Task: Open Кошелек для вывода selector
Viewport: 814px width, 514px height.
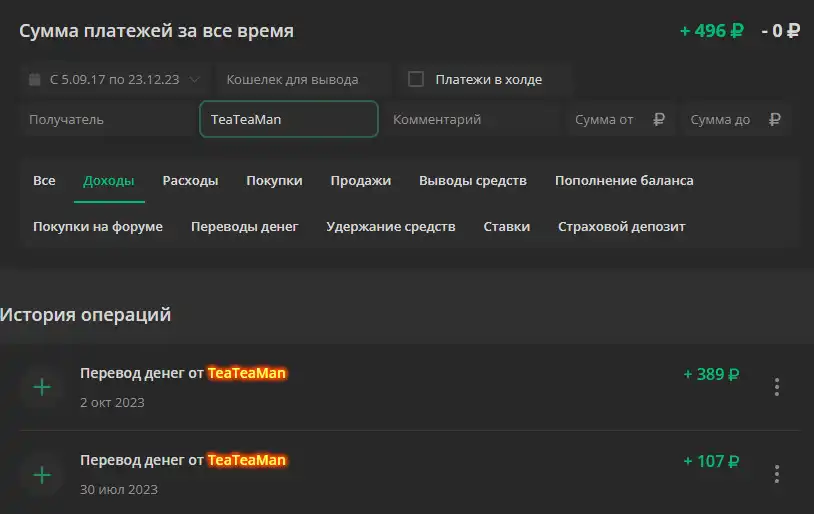Action: tap(303, 79)
